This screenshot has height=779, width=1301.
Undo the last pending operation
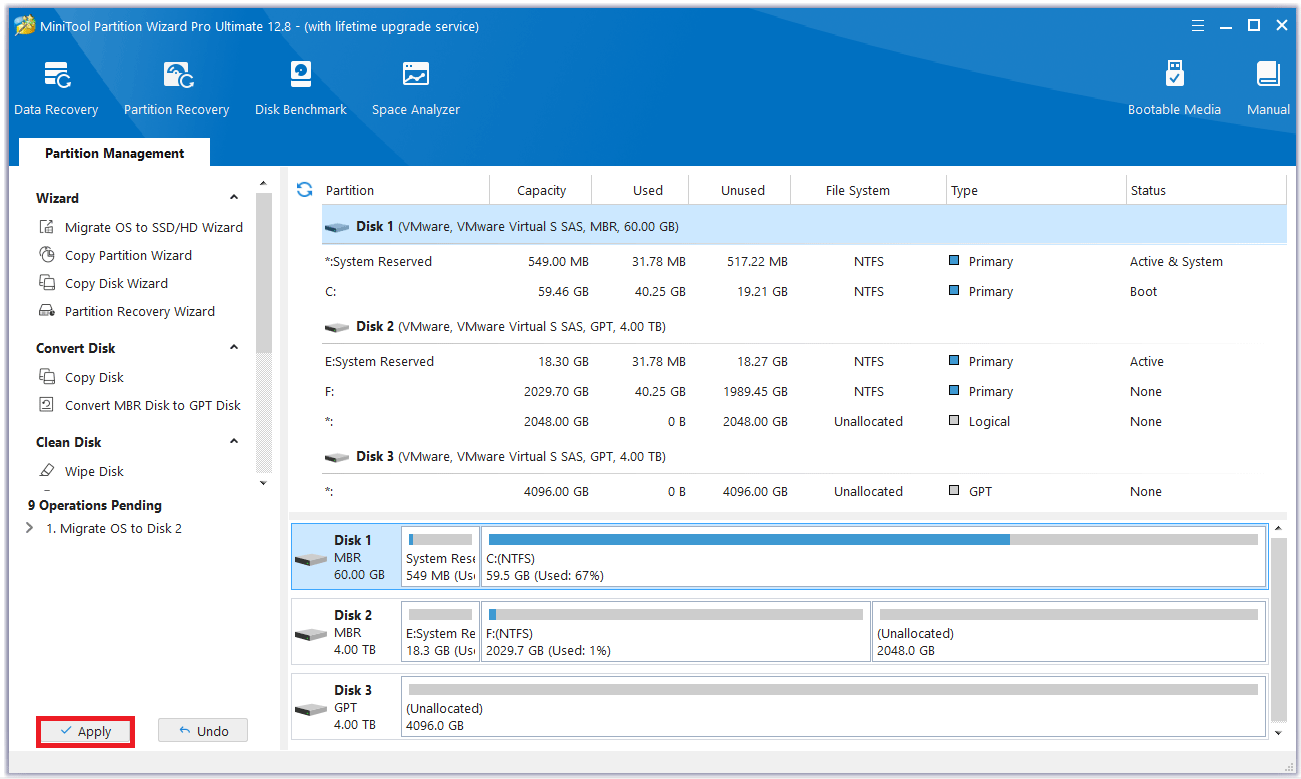[203, 731]
